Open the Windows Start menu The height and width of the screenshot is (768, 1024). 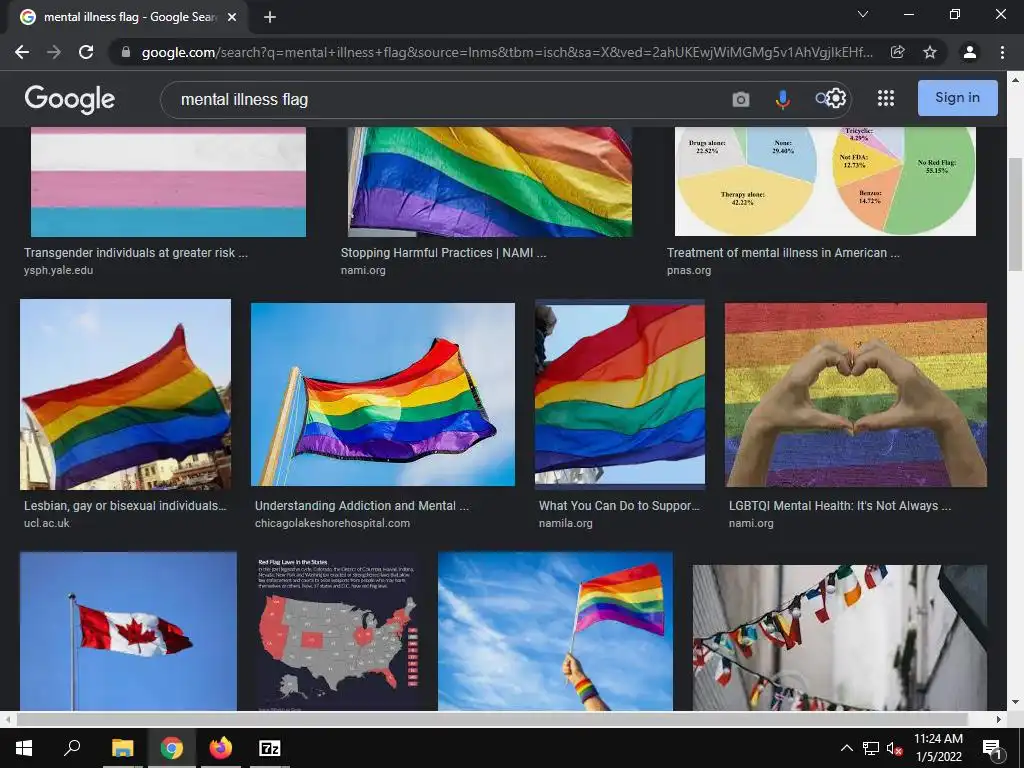24,748
